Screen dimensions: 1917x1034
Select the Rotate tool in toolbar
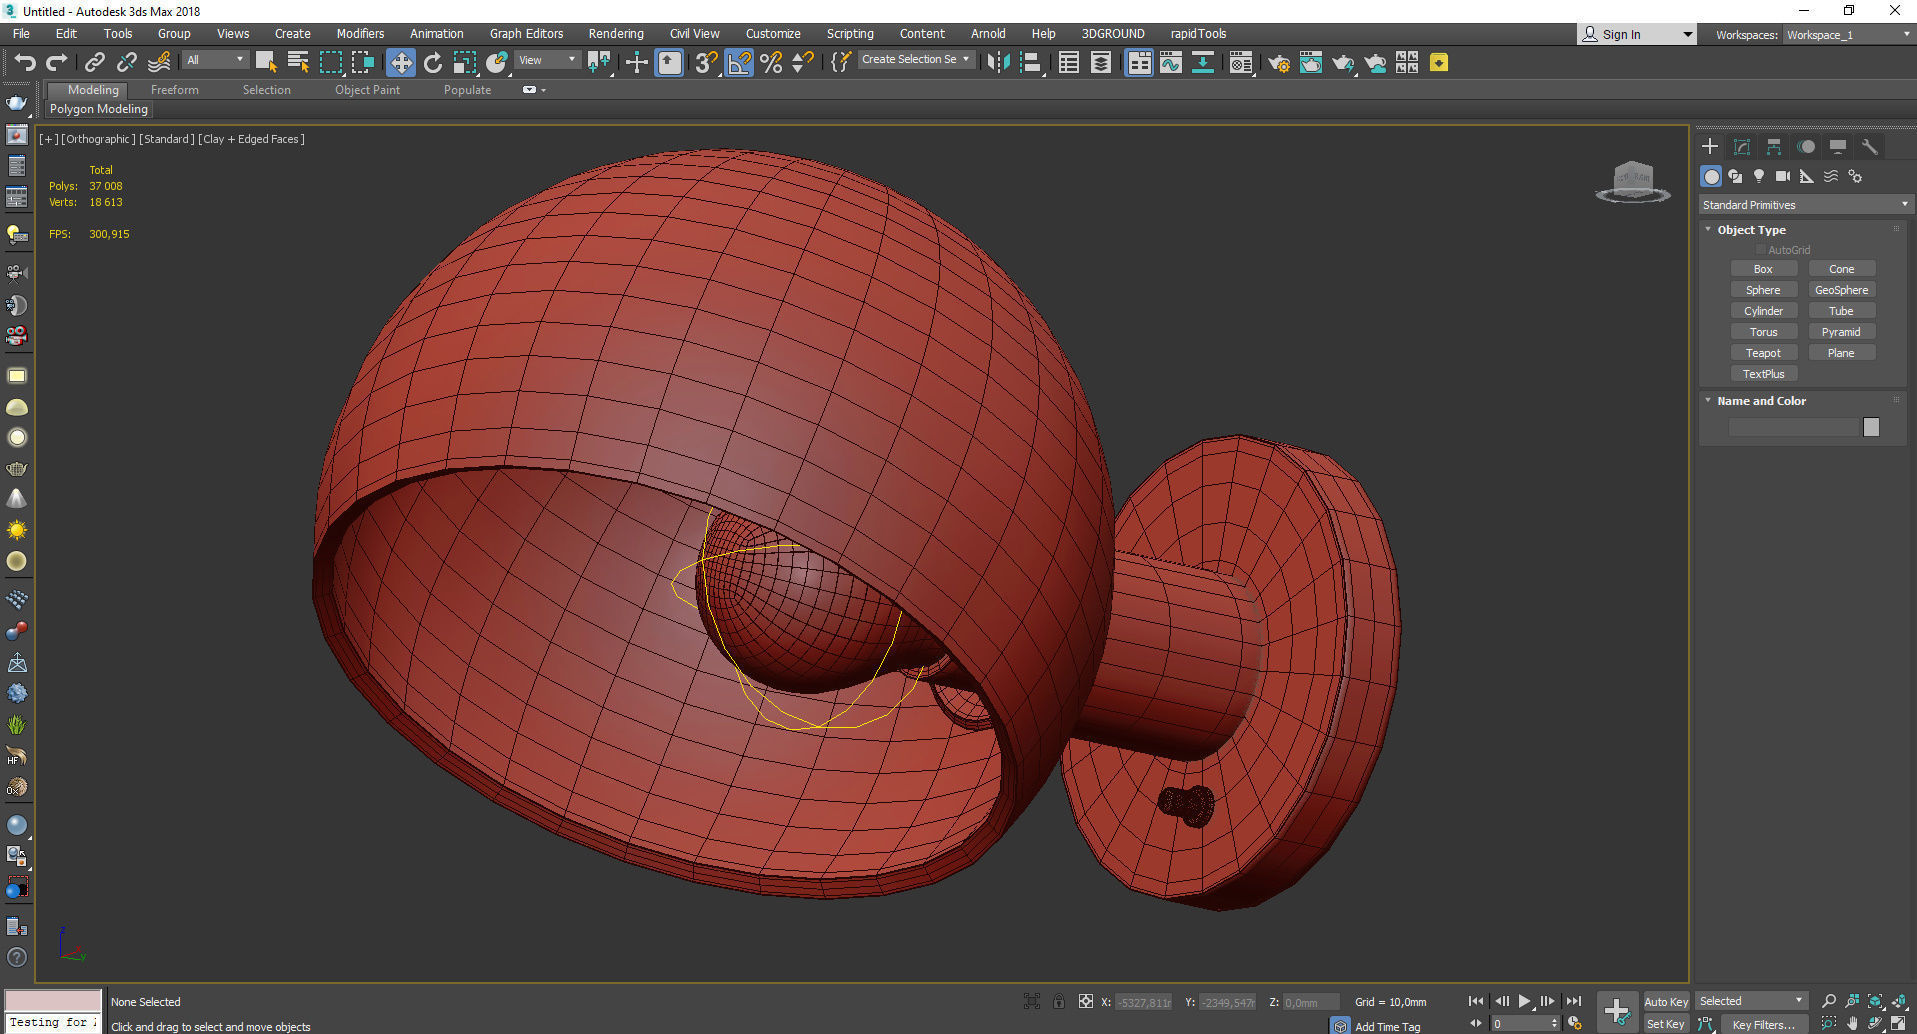click(x=433, y=63)
